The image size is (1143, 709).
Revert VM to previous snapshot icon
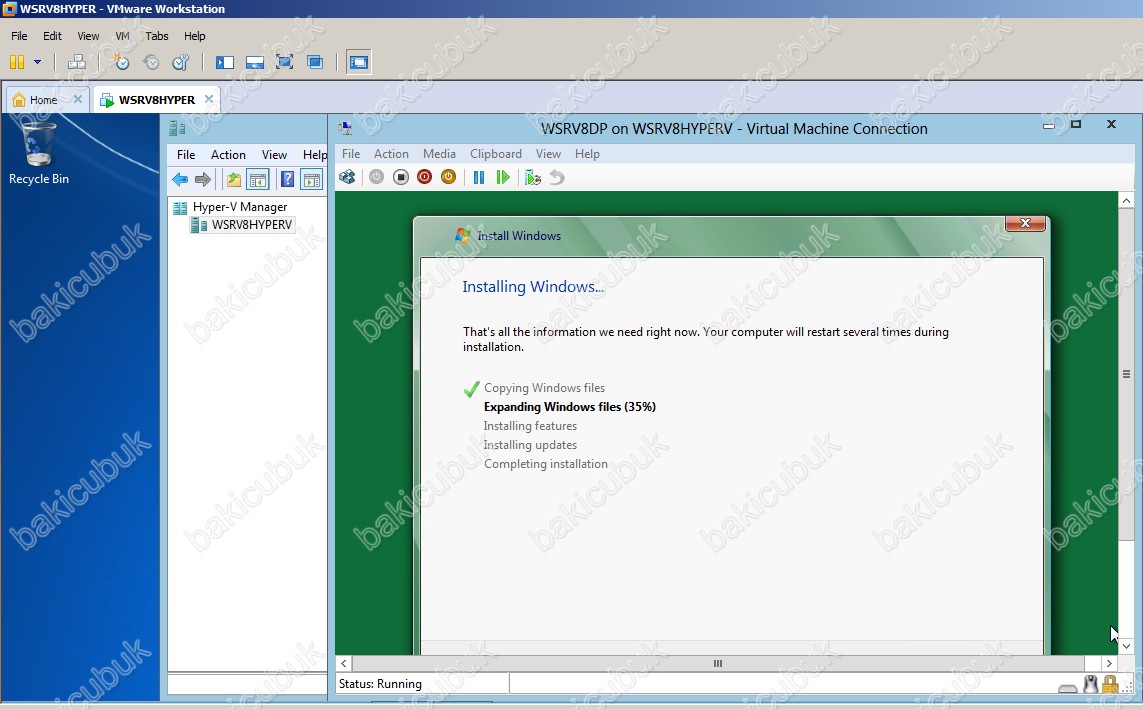click(151, 63)
